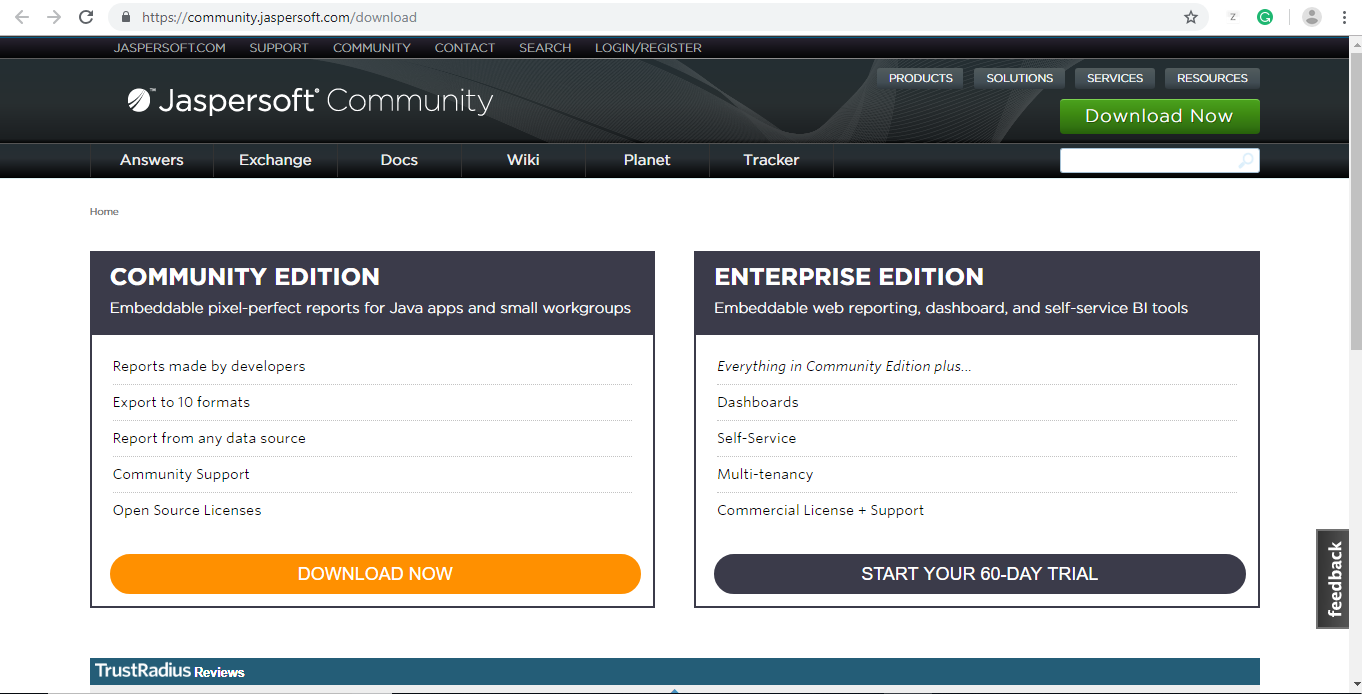
Task: Open the CONTACT top link
Action: [465, 47]
